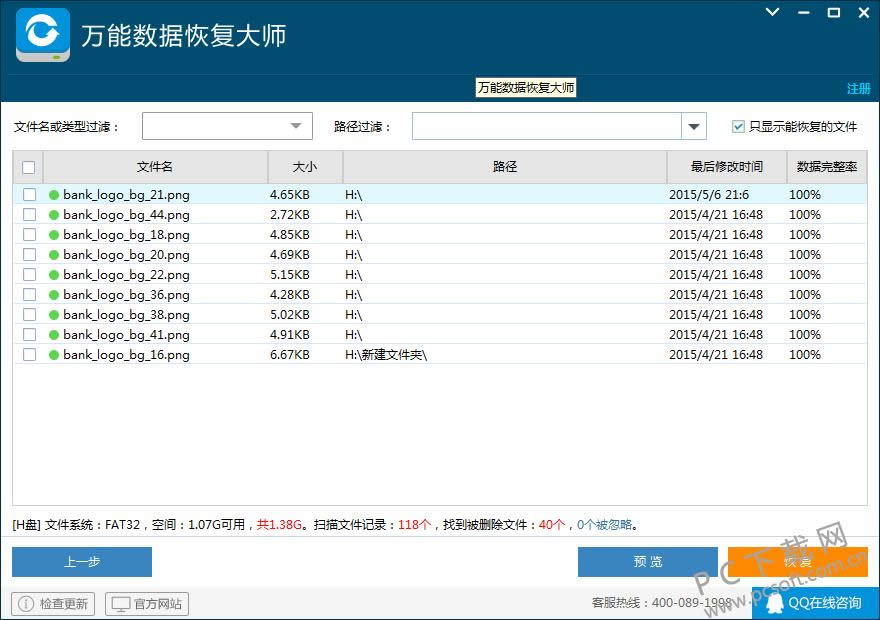Check the box for bank_logo_bg_44.png
Screen dimensions: 880x620
pyautogui.click(x=29, y=215)
